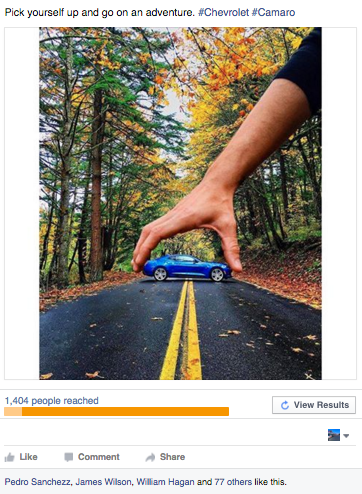Open the Camaro road photo
The image size is (362, 494).
point(180,203)
